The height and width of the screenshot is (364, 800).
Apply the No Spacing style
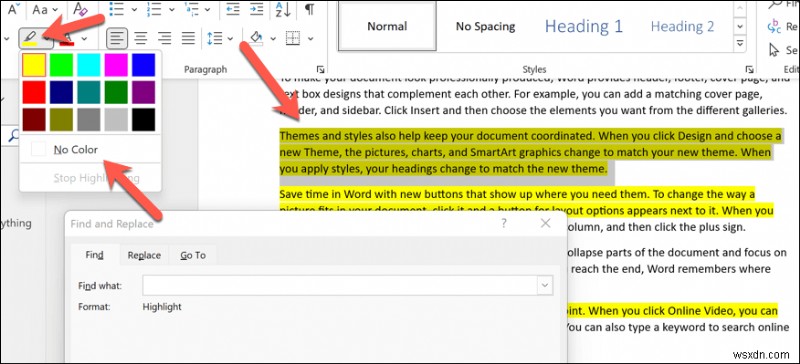(485, 26)
